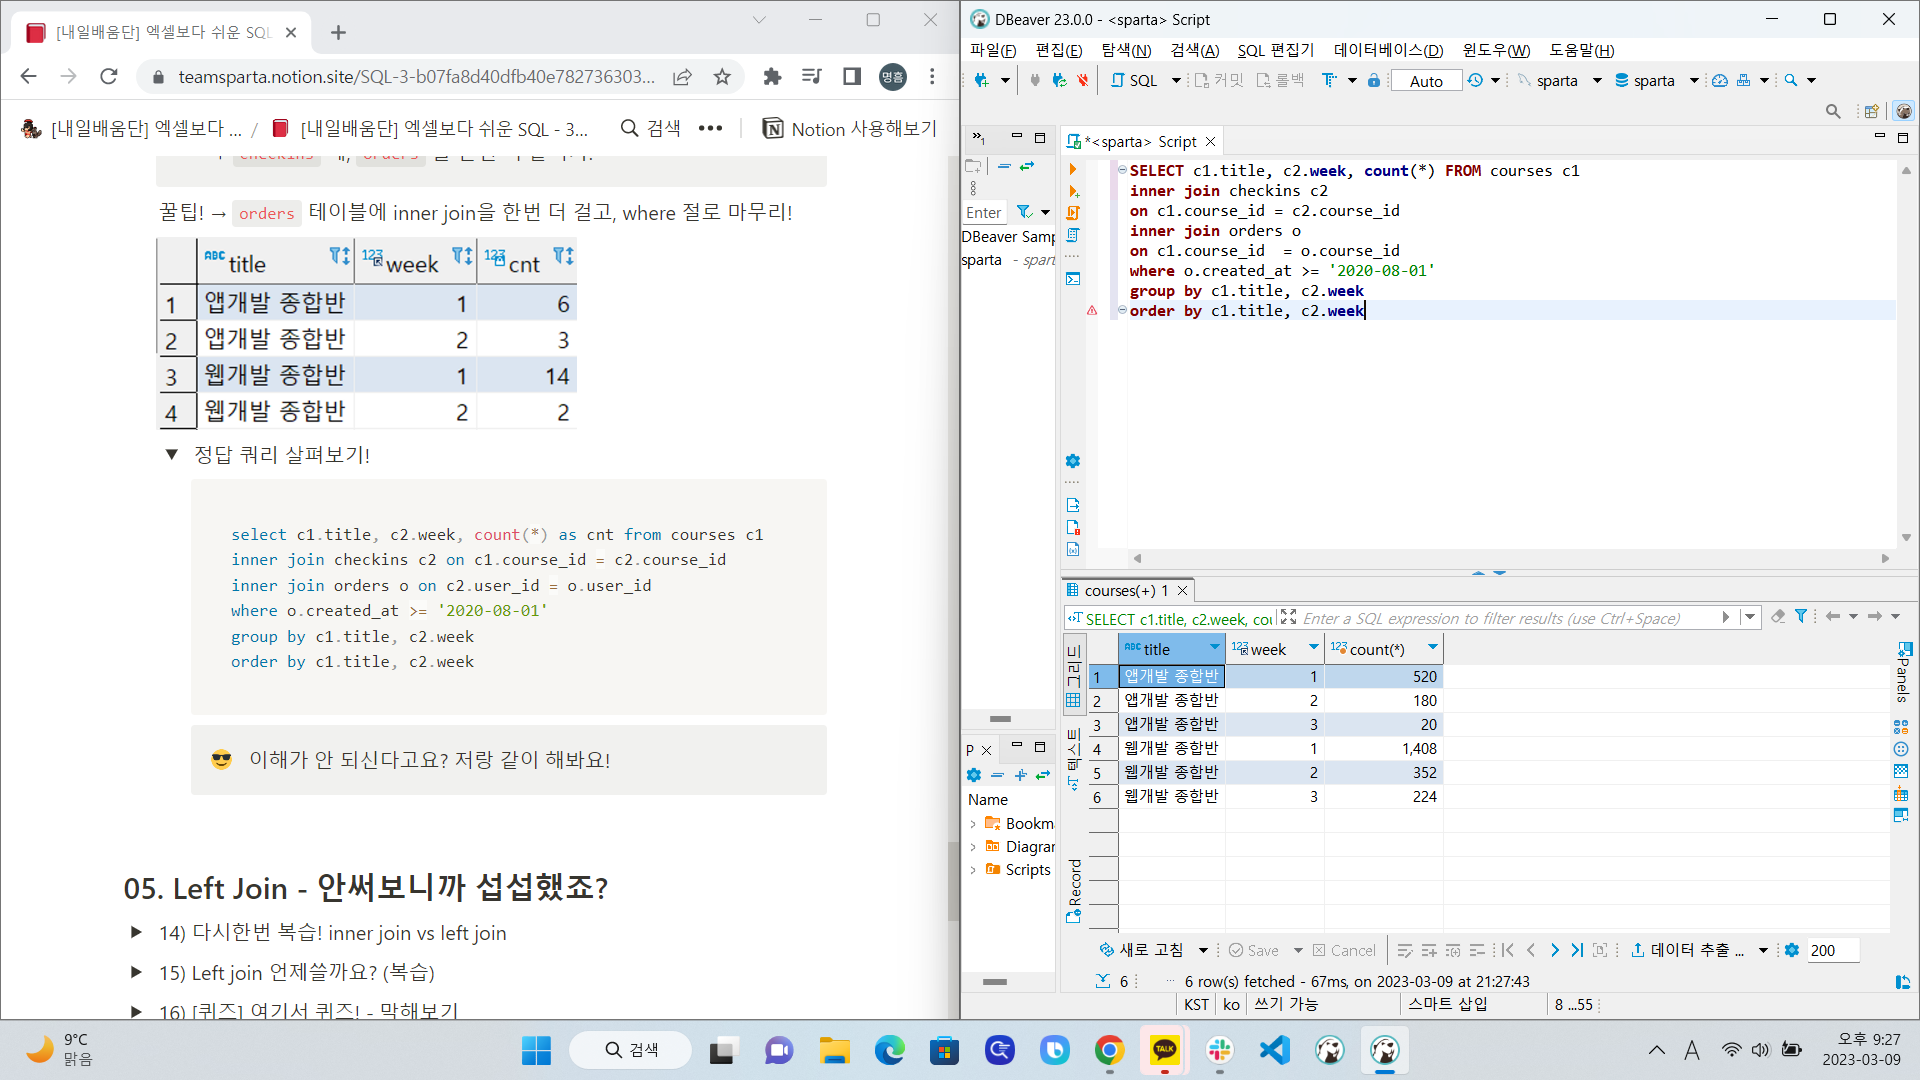Open the transaction log clock icon
Image resolution: width=1920 pixels, height=1080 pixels.
1475,80
